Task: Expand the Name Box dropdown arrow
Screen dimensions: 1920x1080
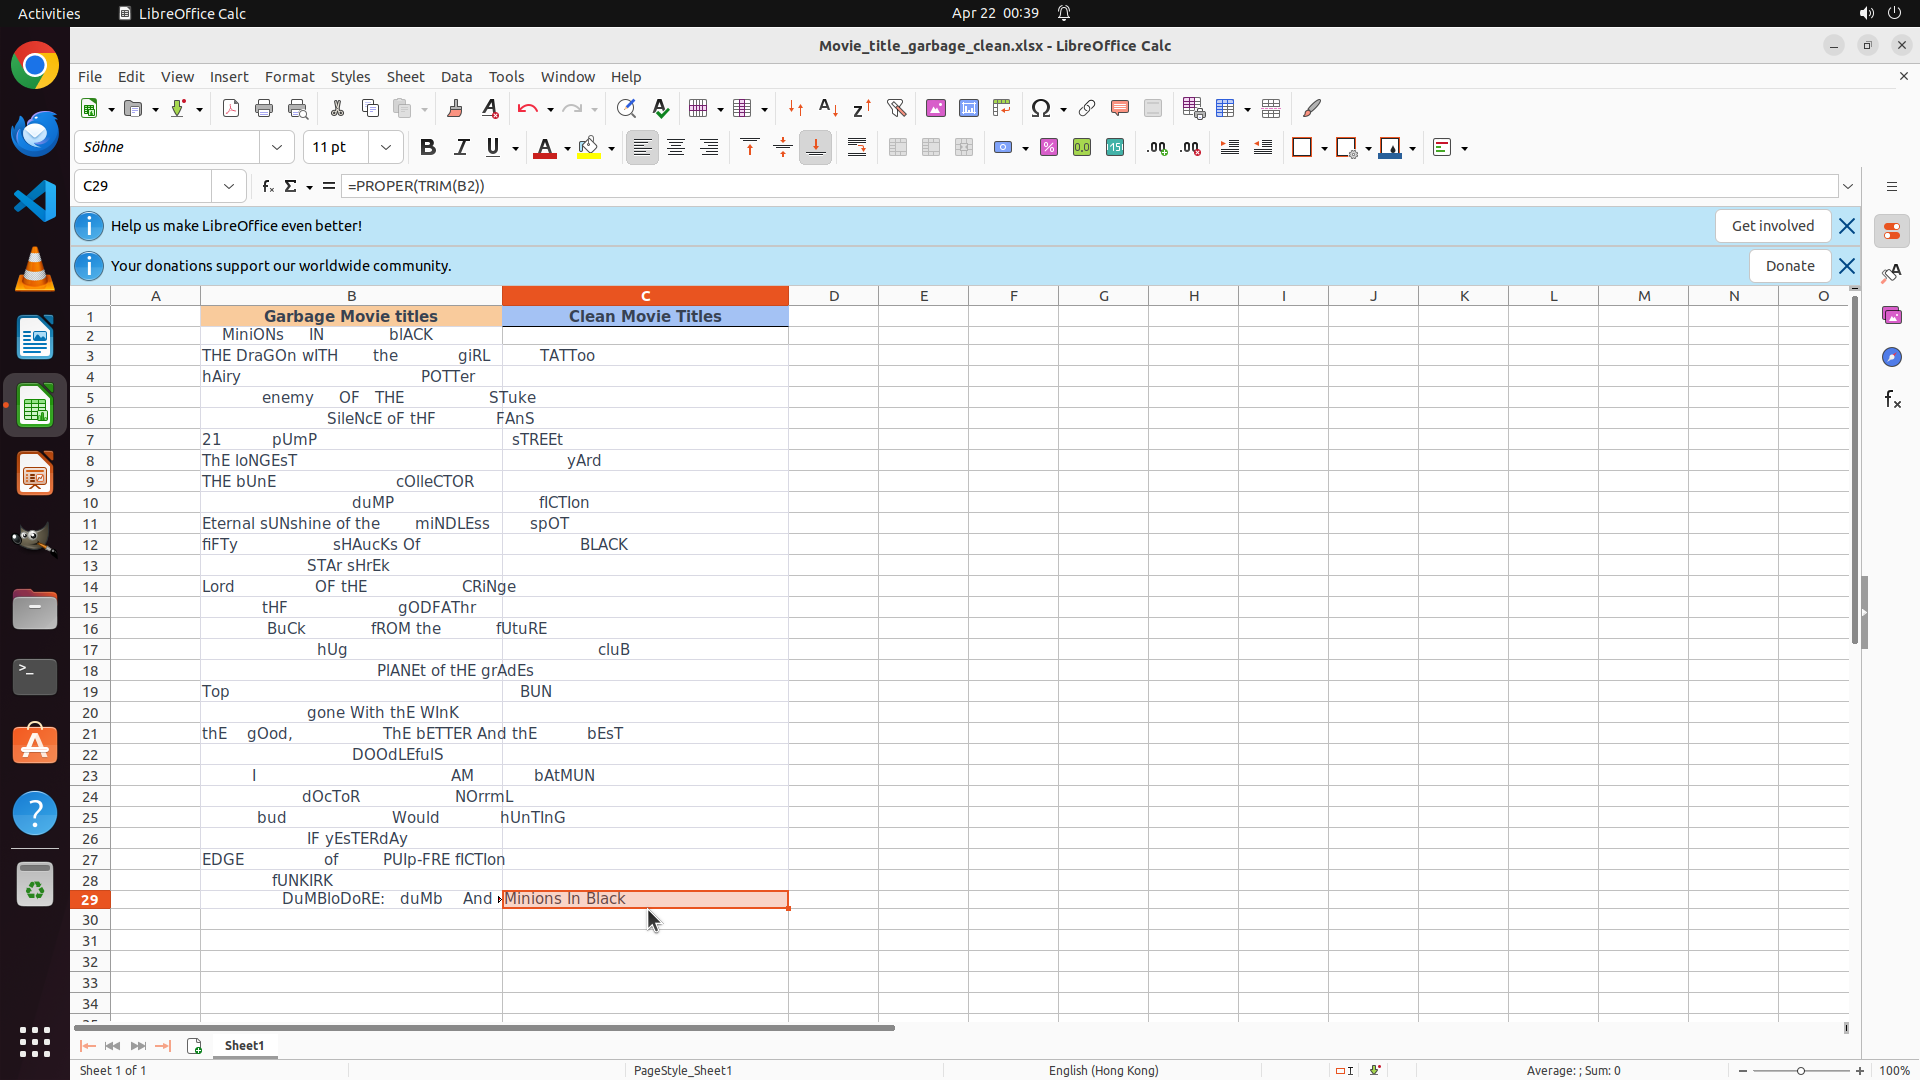Action: [229, 186]
